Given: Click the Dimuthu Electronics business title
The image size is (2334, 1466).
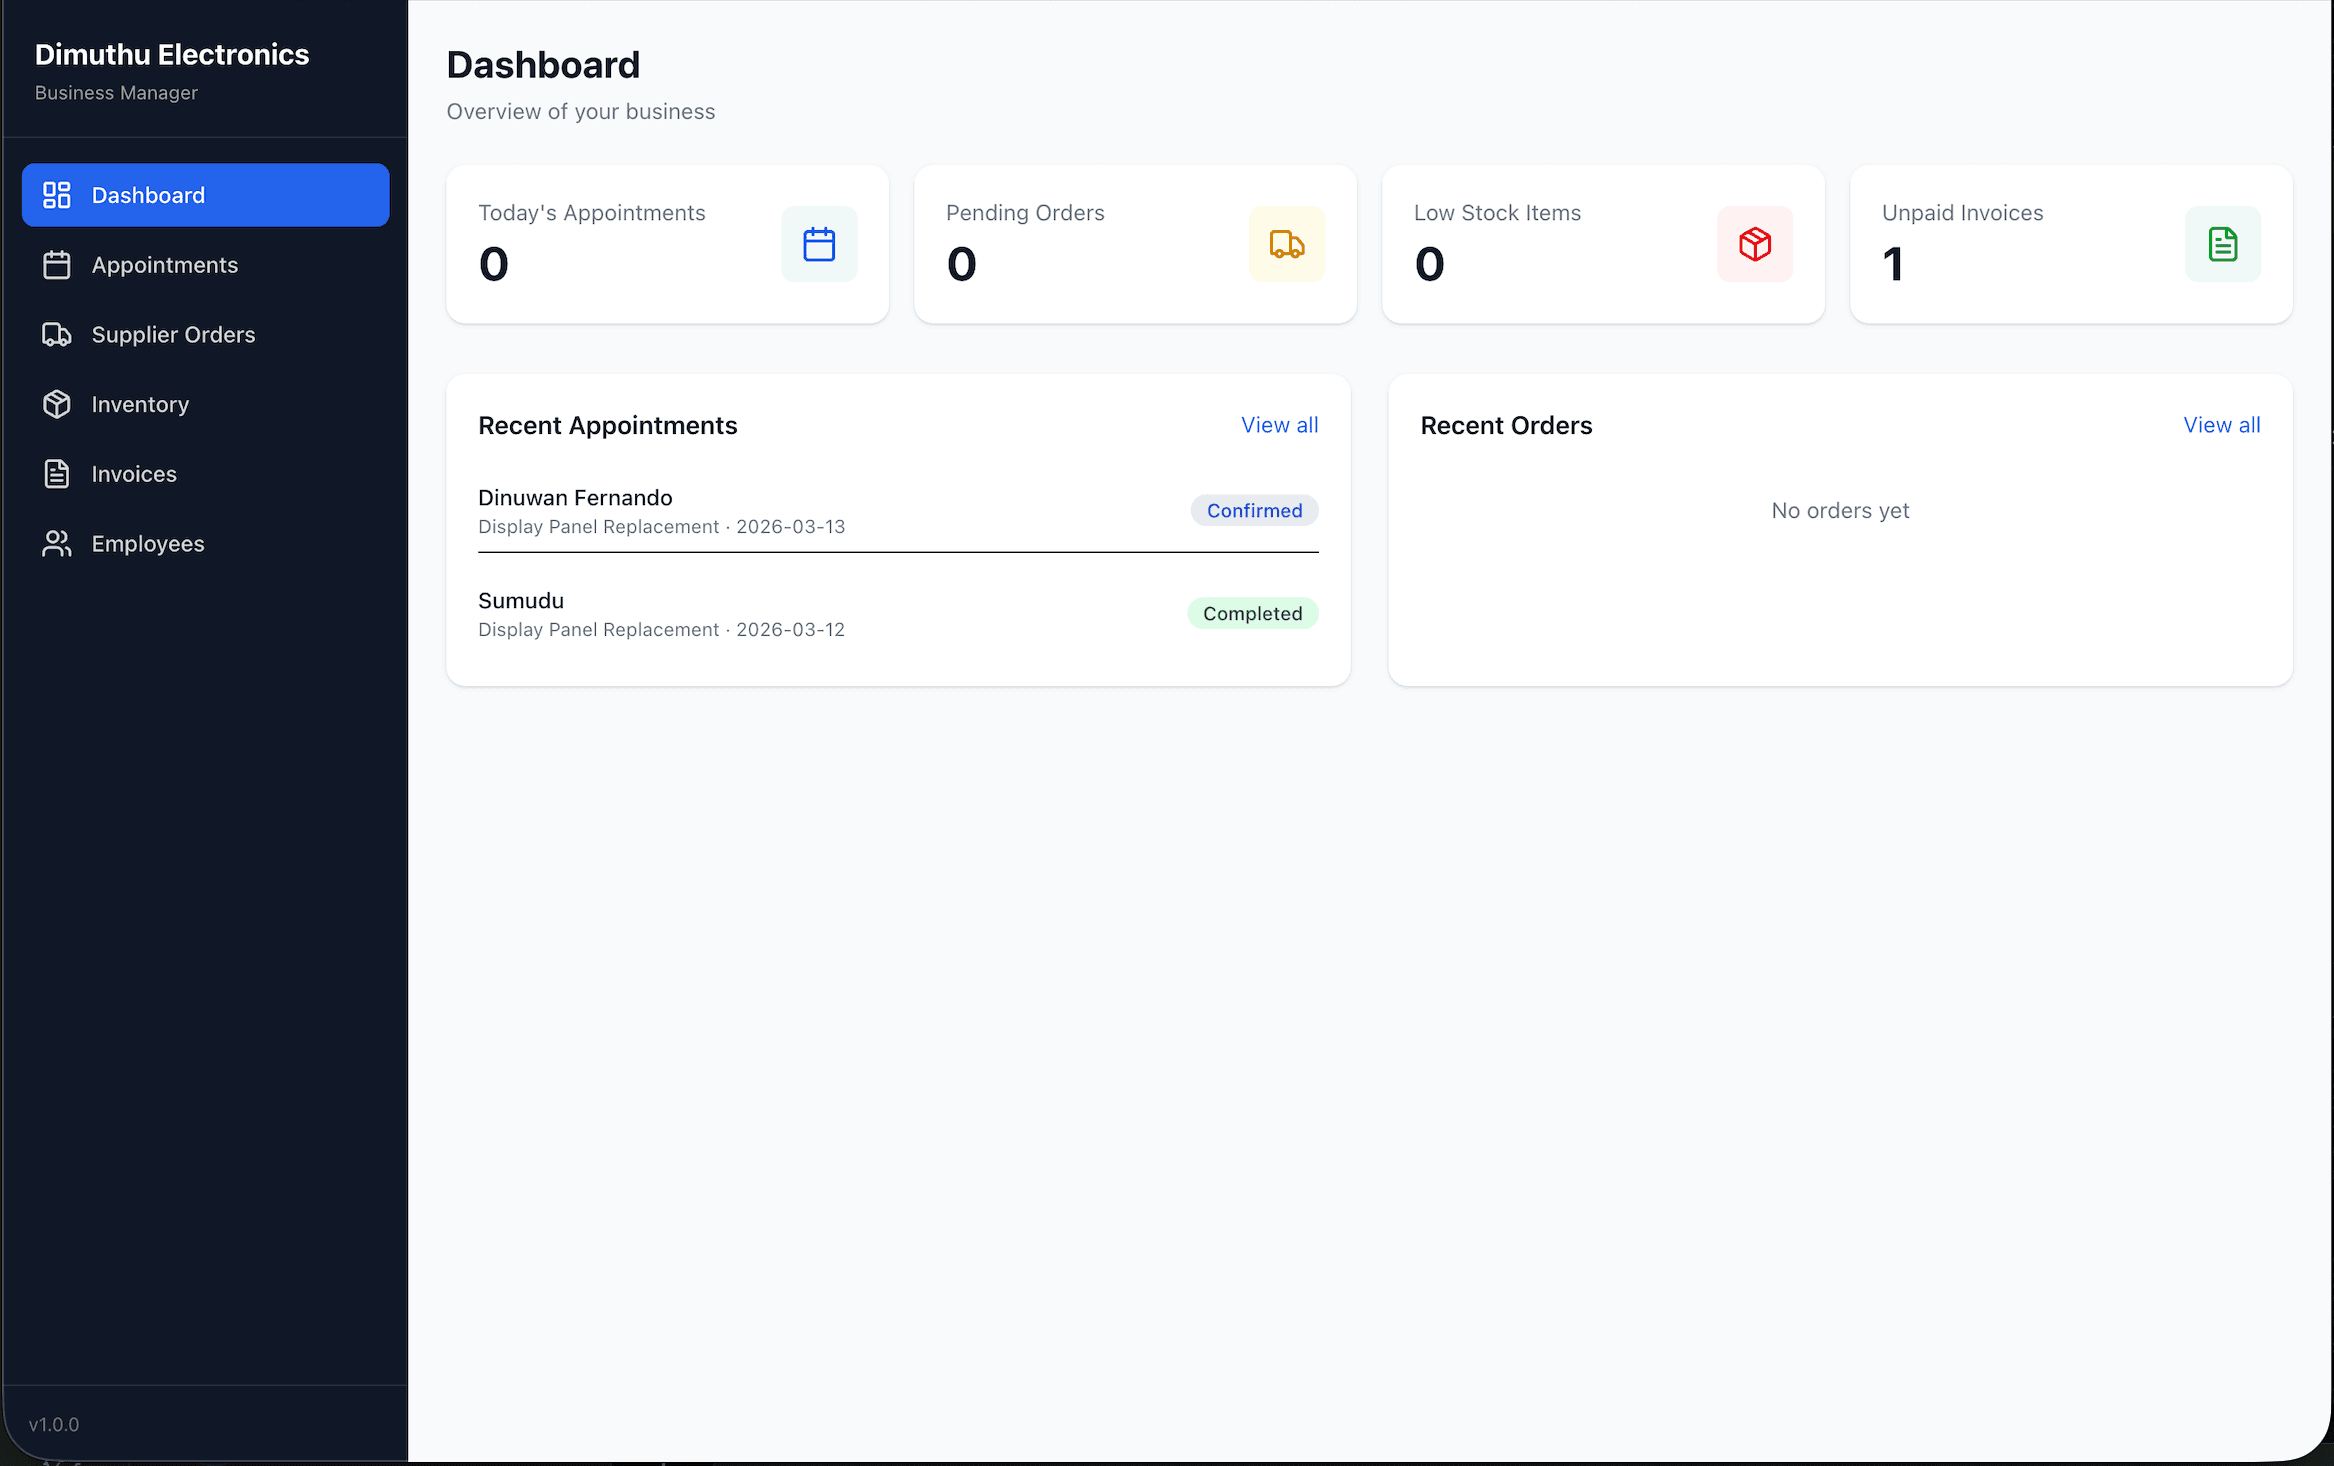Looking at the screenshot, I should (x=172, y=54).
